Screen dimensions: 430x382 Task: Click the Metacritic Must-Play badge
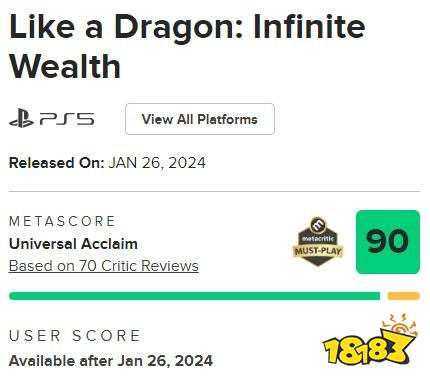coord(317,241)
